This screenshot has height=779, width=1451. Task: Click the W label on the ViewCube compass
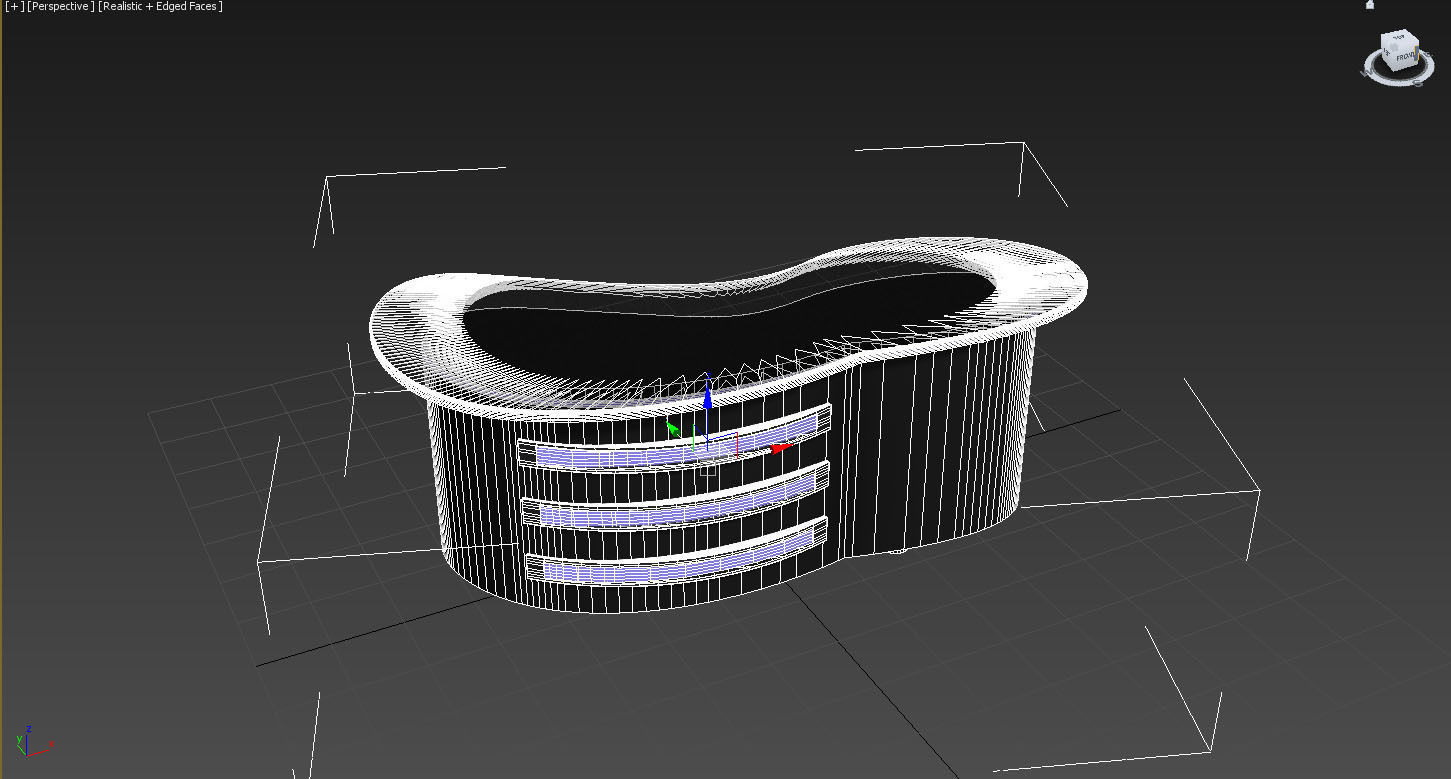tap(1366, 73)
